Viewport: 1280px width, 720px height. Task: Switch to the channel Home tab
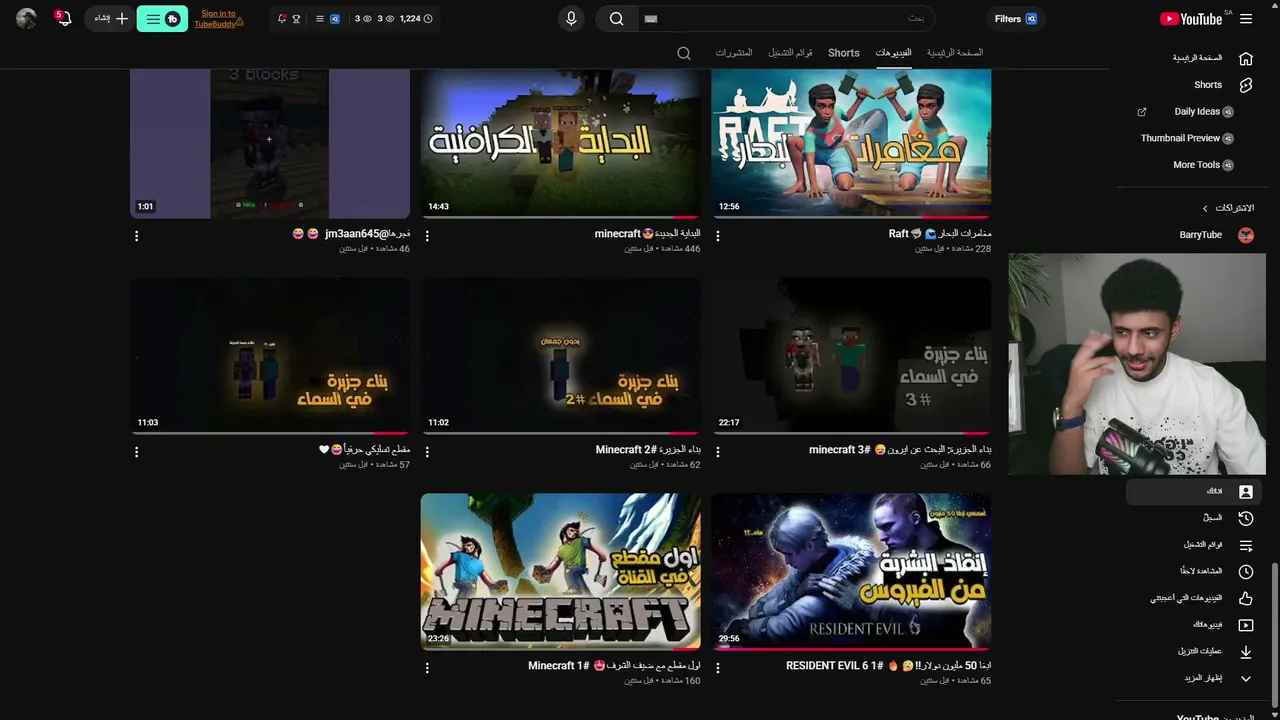point(955,53)
